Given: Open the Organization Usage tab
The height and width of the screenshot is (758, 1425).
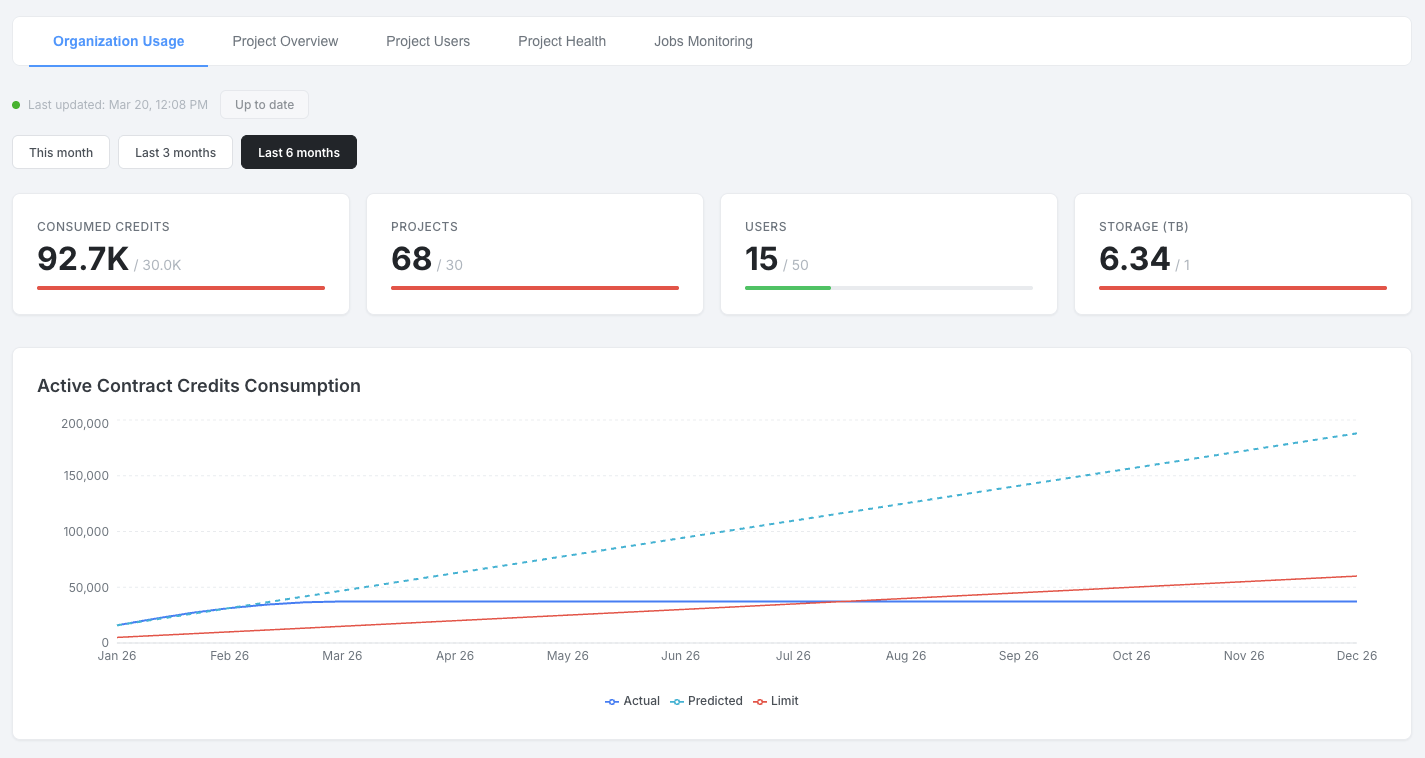Looking at the screenshot, I should pos(118,41).
